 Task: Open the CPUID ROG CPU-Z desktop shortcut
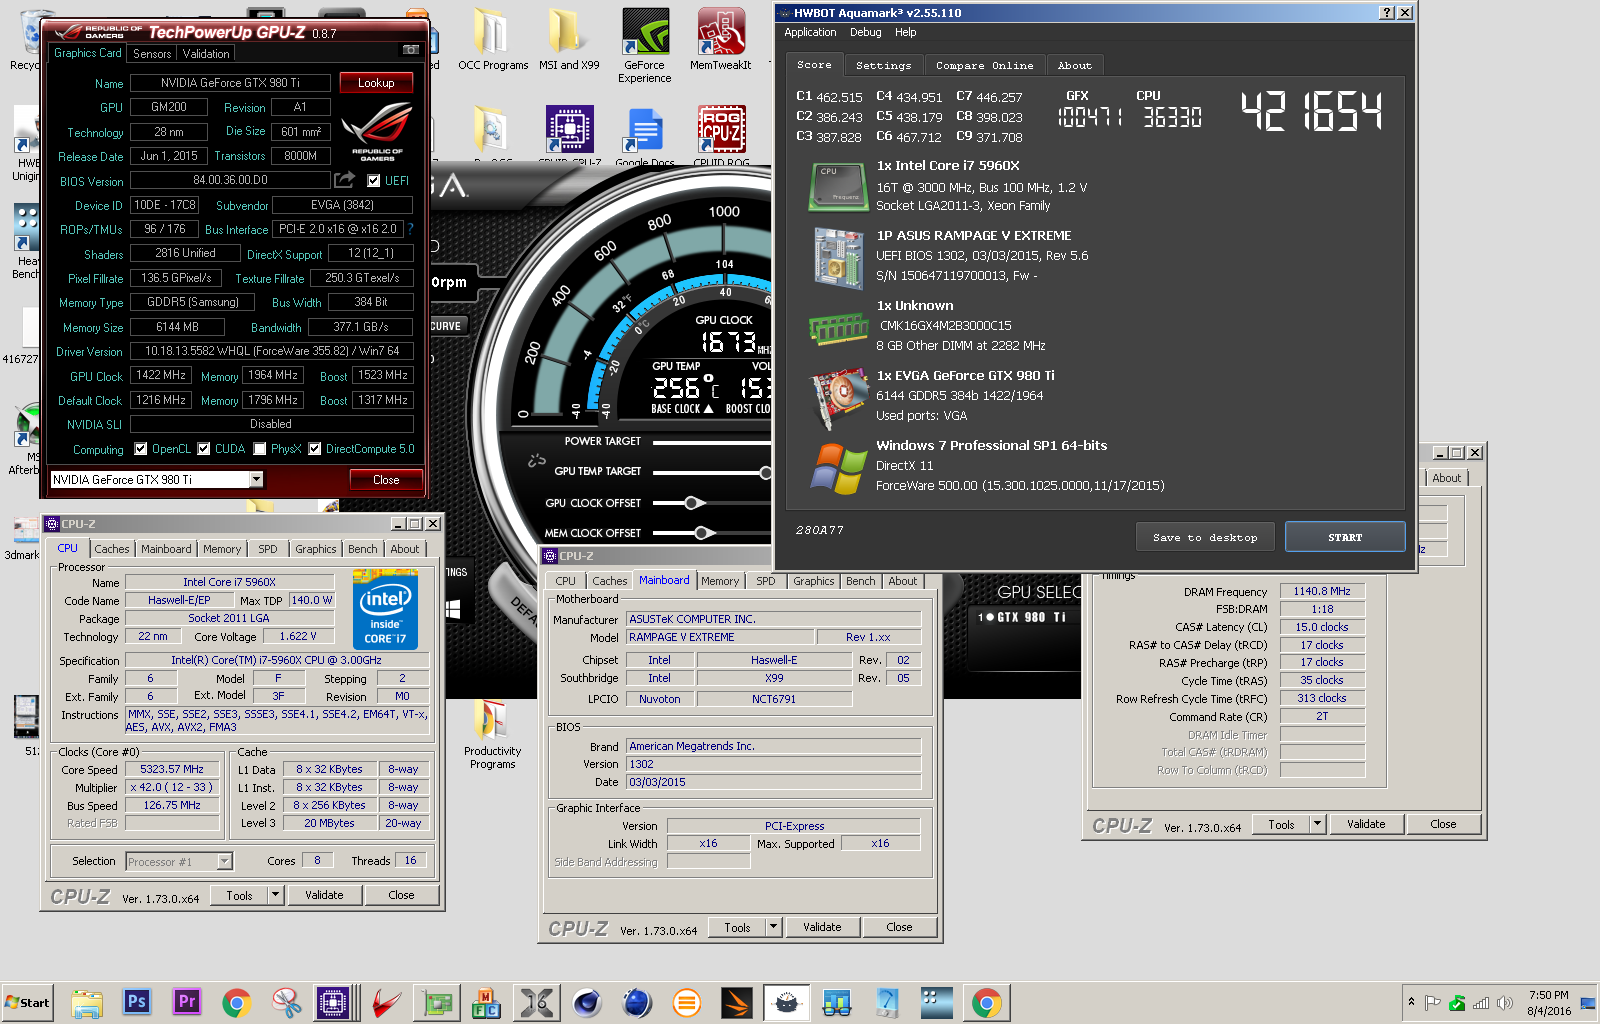tap(721, 137)
